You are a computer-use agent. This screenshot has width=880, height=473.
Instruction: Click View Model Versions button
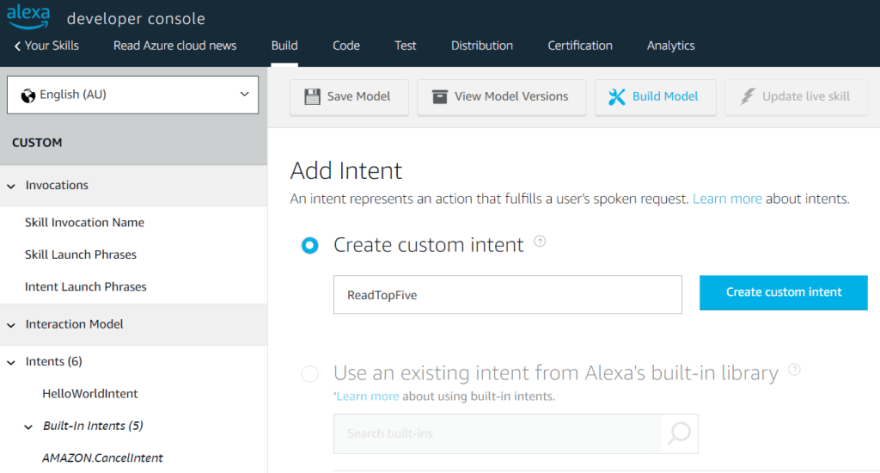click(501, 97)
